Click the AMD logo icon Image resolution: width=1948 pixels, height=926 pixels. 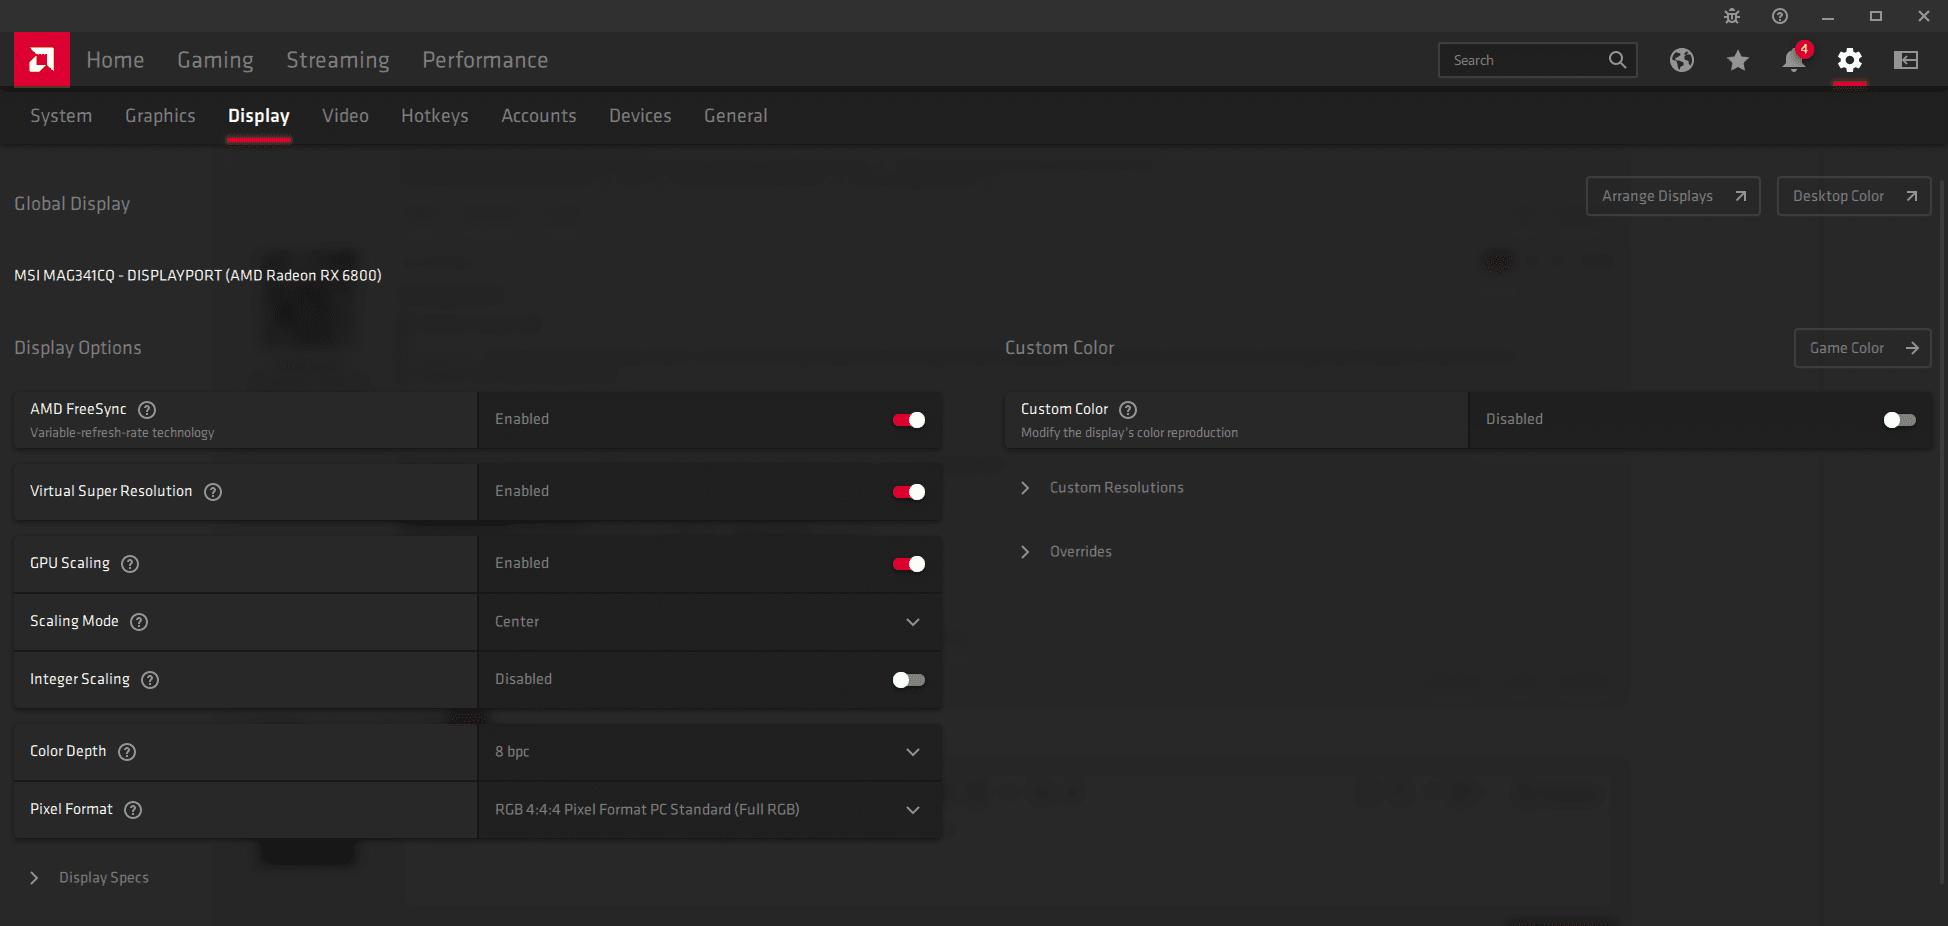[x=42, y=60]
